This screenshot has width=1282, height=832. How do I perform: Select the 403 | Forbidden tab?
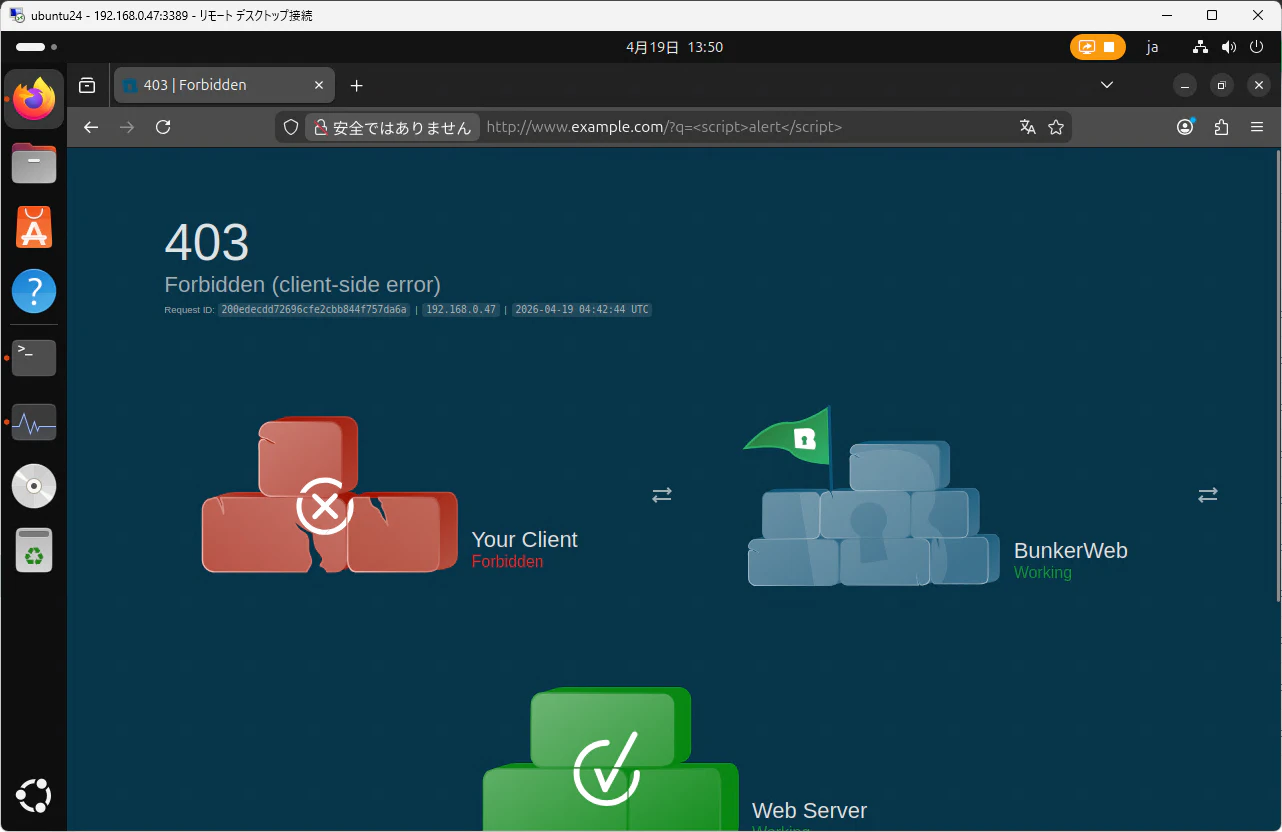tap(224, 85)
